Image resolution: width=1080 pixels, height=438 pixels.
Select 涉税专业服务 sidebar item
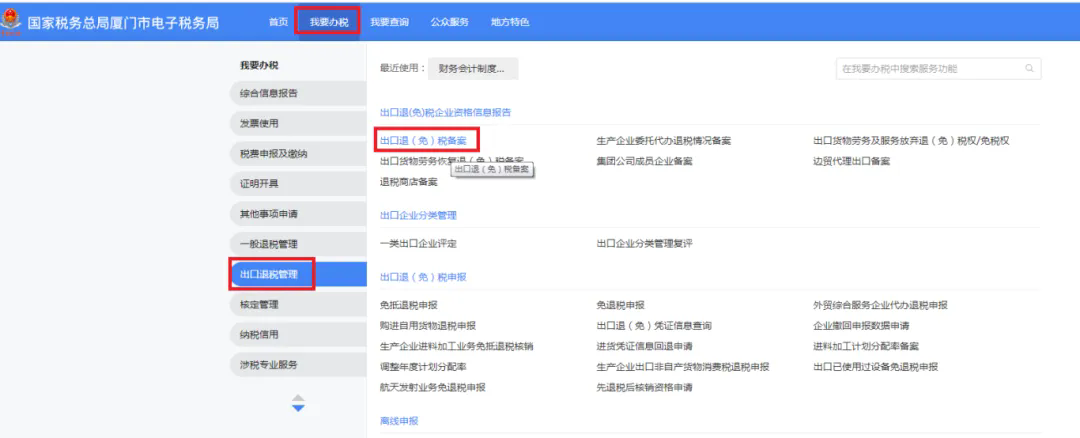tap(298, 364)
